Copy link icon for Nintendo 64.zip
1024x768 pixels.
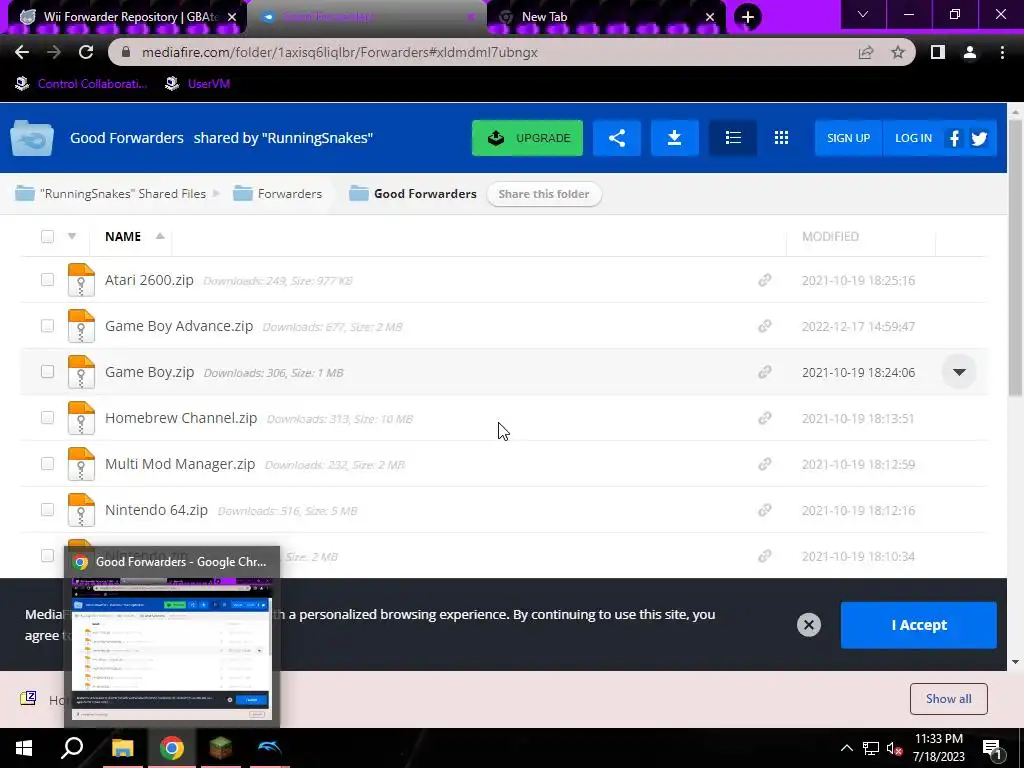click(x=765, y=510)
